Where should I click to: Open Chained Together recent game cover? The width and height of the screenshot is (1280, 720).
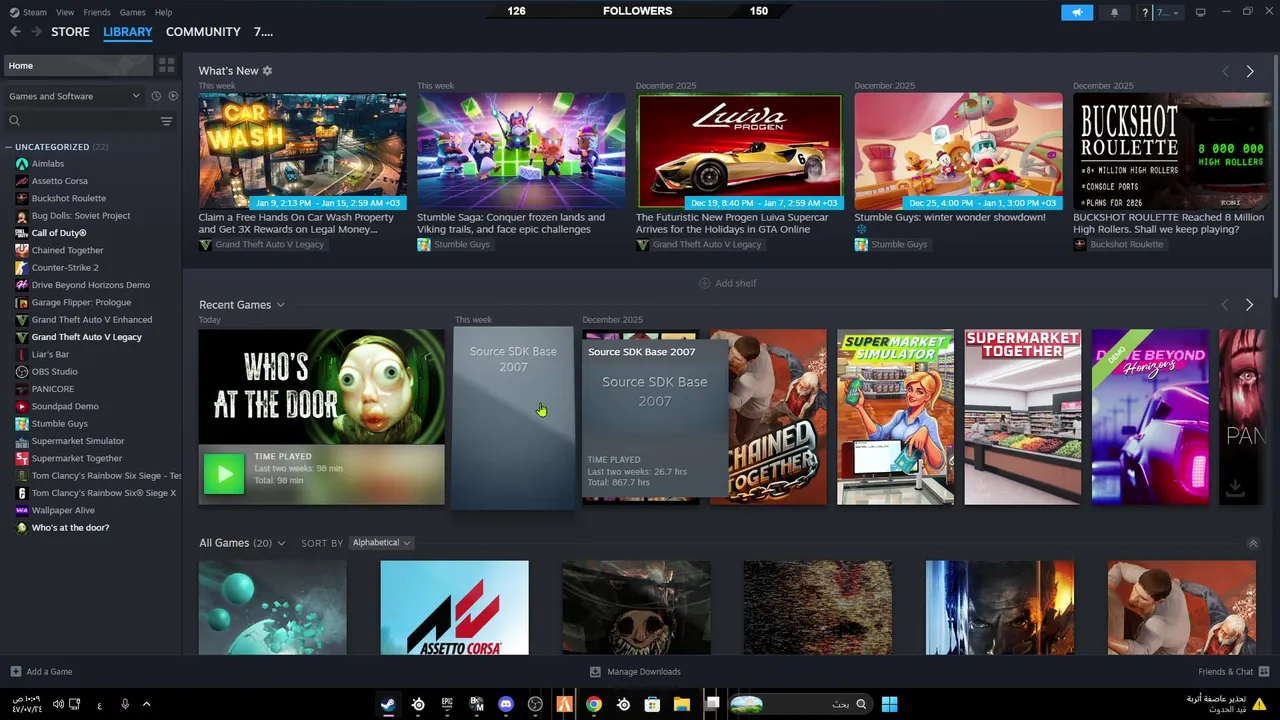(x=777, y=417)
